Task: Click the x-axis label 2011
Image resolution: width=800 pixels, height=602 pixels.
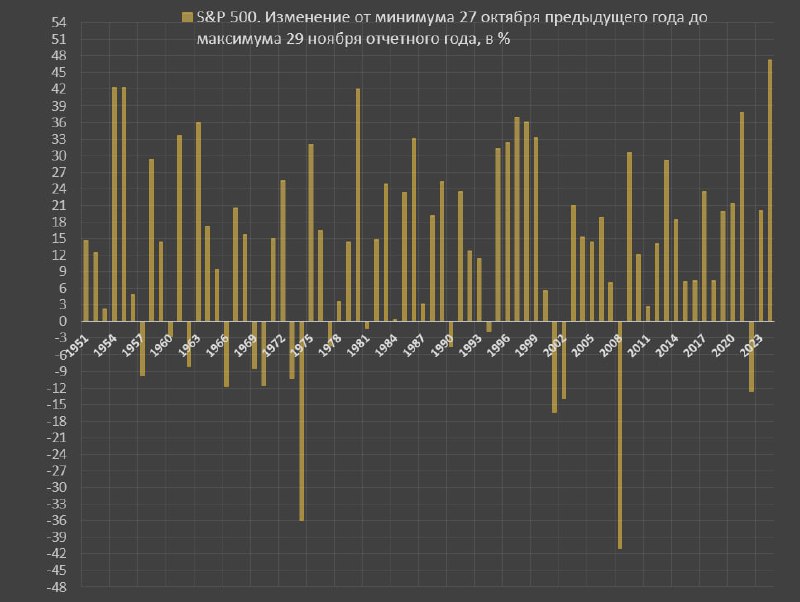Action: (639, 346)
